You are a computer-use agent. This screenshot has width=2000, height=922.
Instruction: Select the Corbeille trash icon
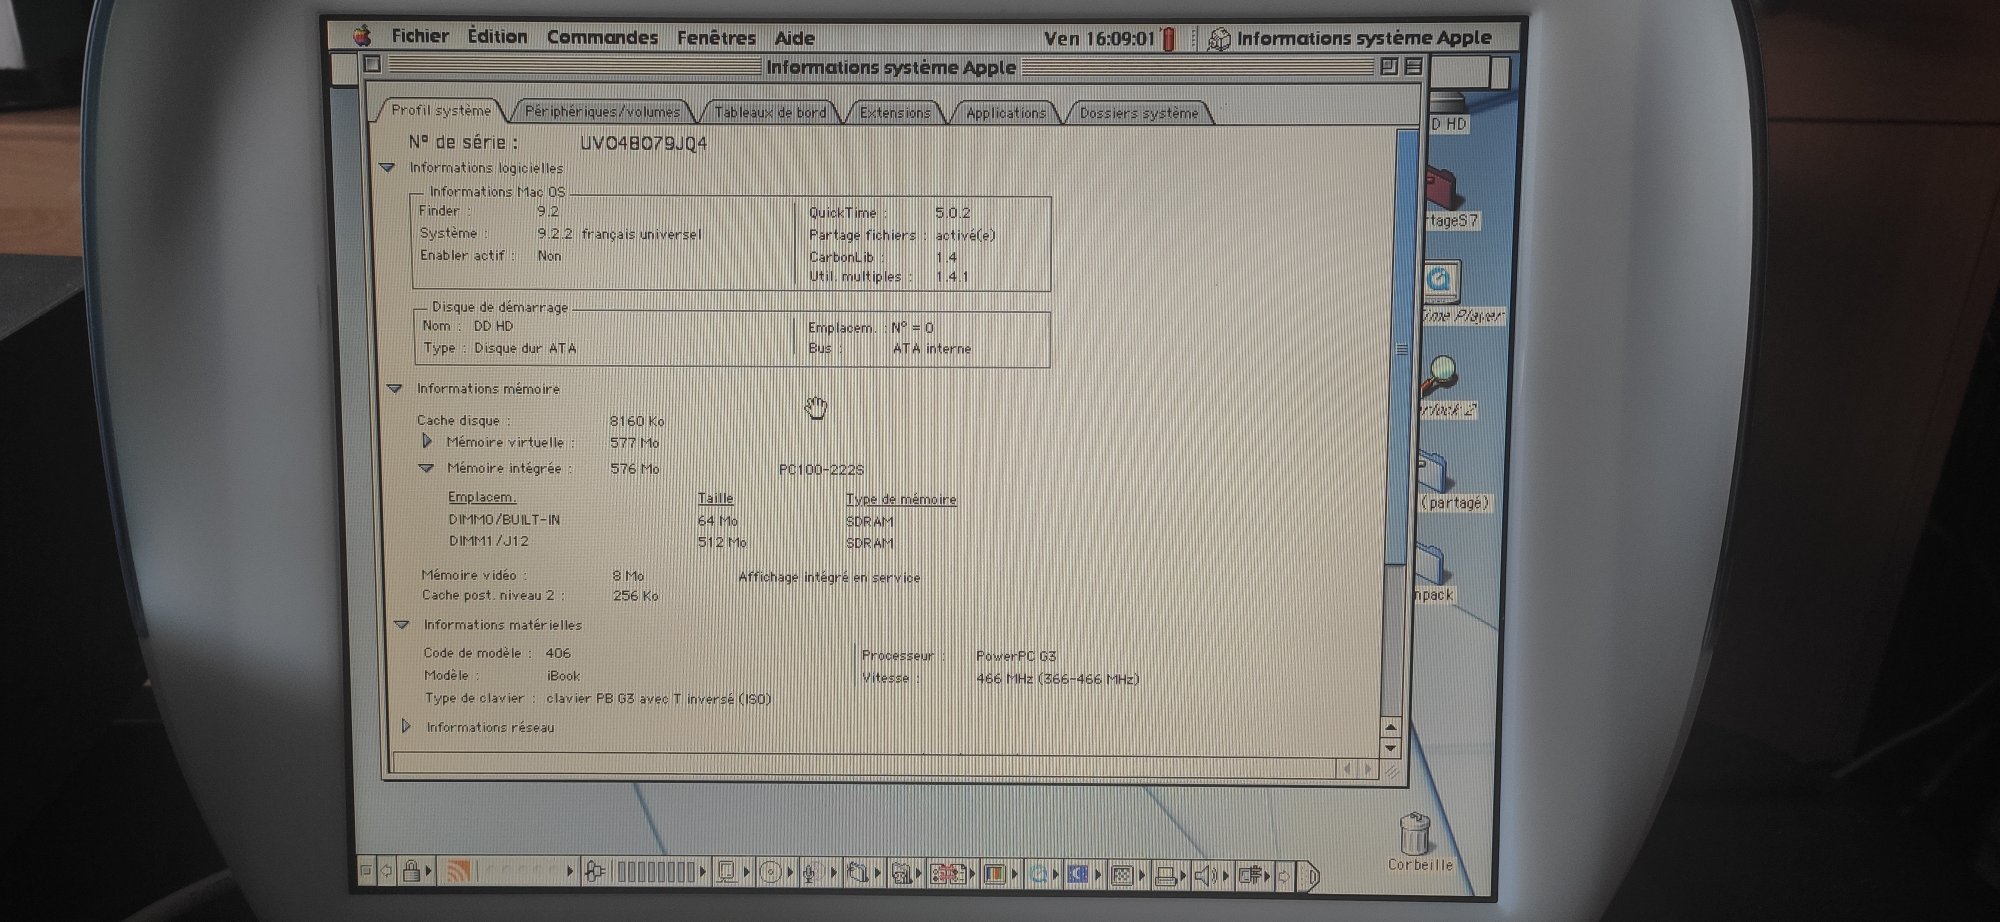click(1418, 842)
